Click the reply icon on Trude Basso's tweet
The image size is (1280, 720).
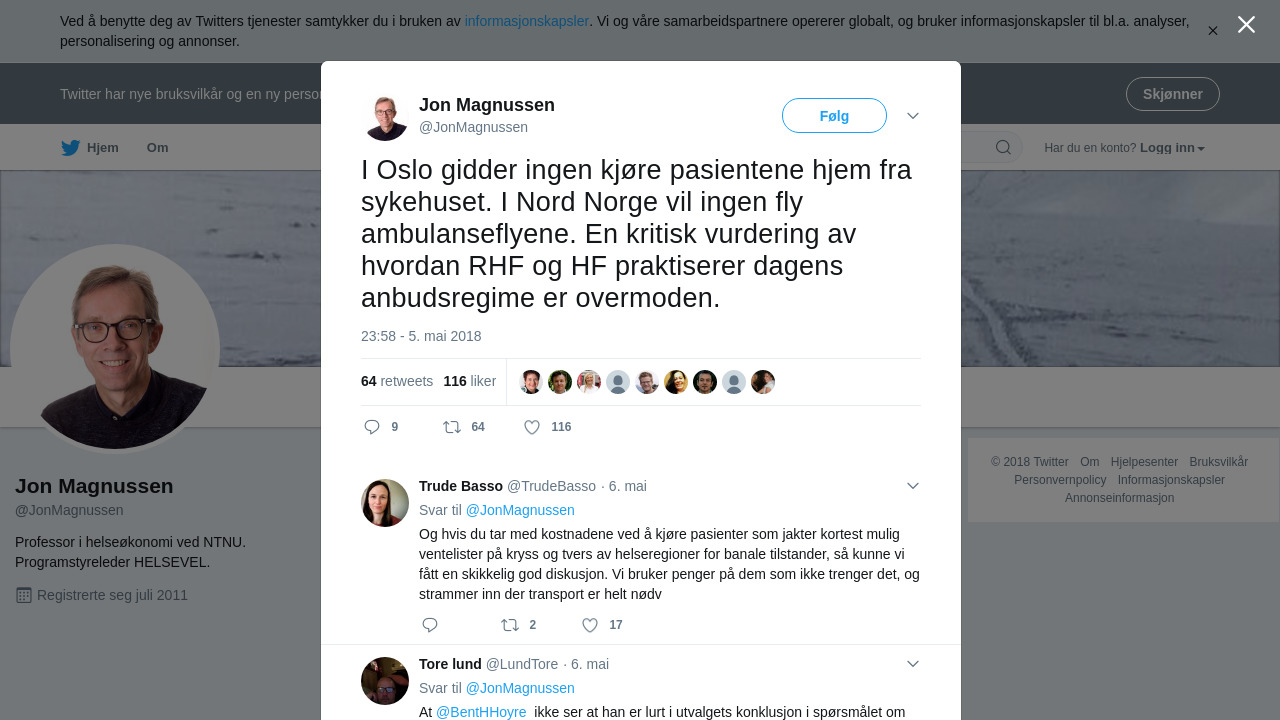430,625
